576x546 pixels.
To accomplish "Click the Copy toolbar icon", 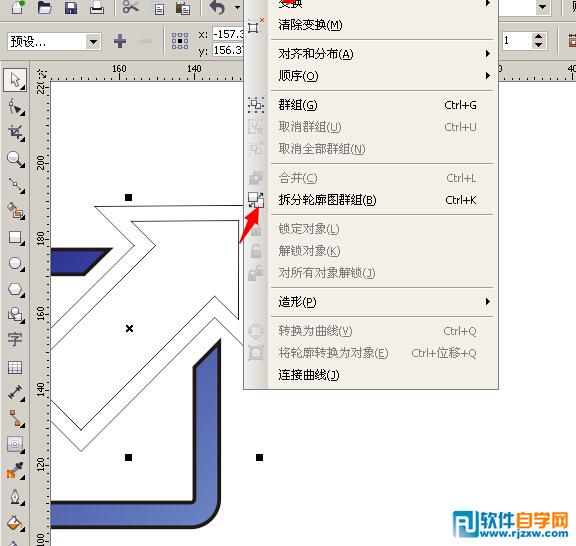I will (x=159, y=8).
